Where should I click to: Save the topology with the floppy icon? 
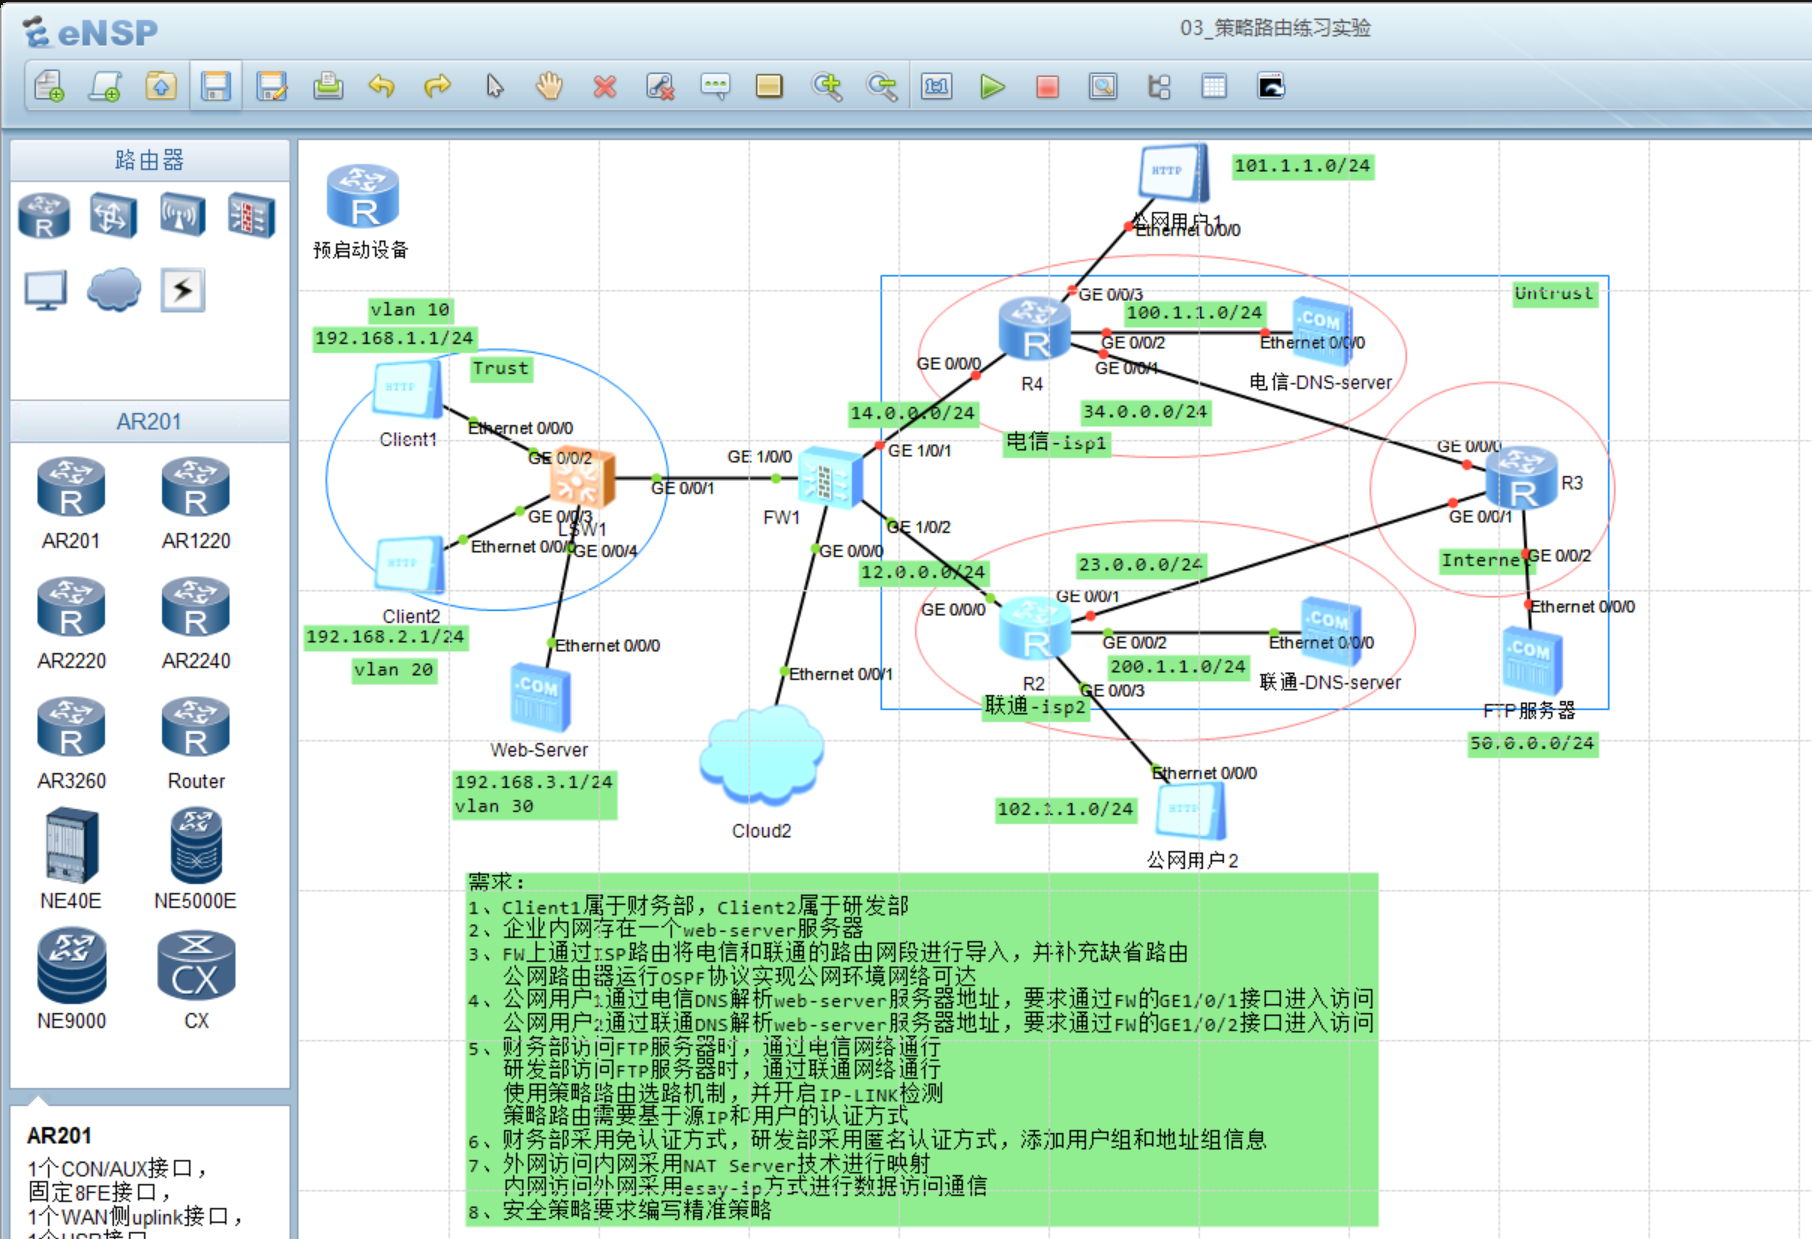point(215,87)
